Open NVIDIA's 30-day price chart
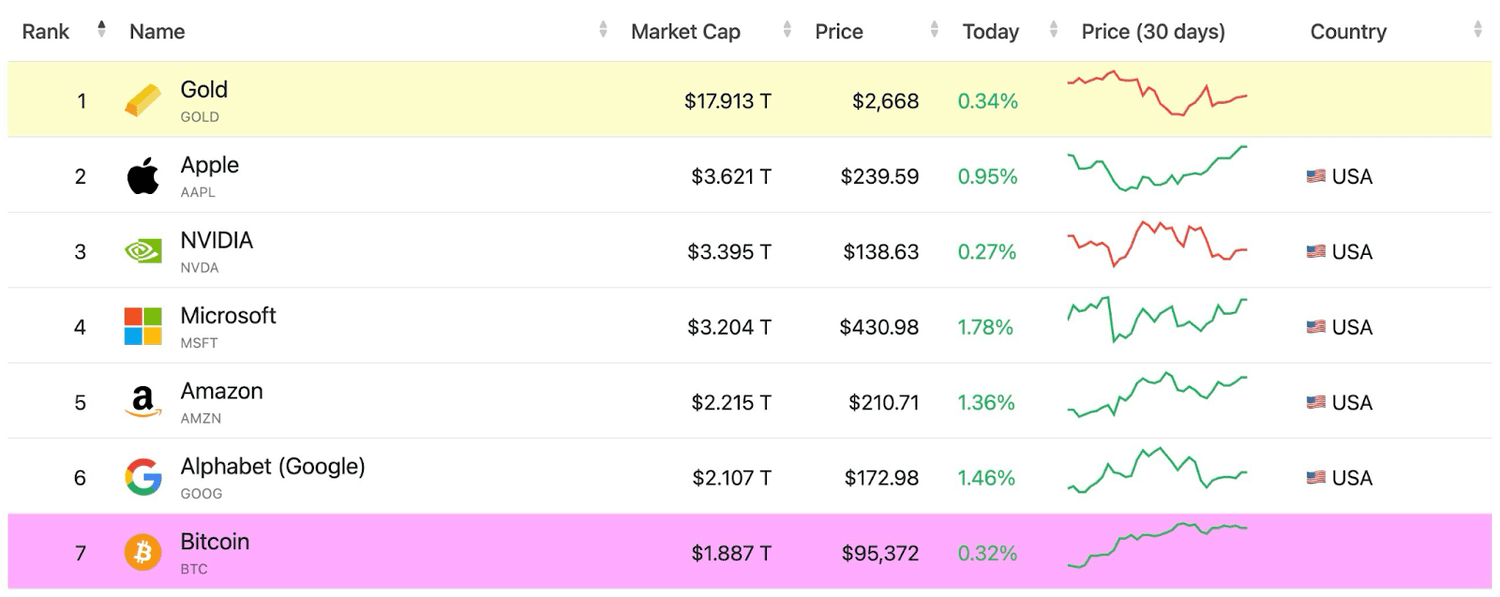 [1157, 244]
